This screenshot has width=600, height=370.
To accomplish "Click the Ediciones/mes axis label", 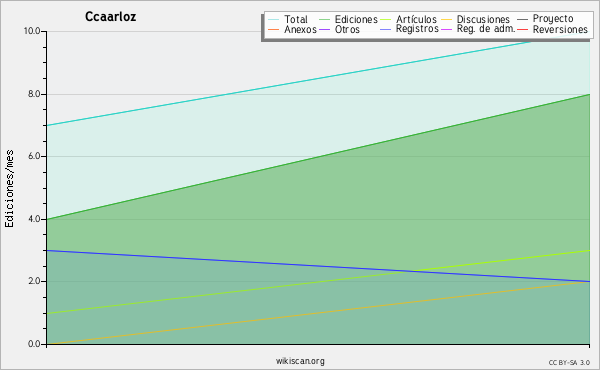I will point(9,188).
